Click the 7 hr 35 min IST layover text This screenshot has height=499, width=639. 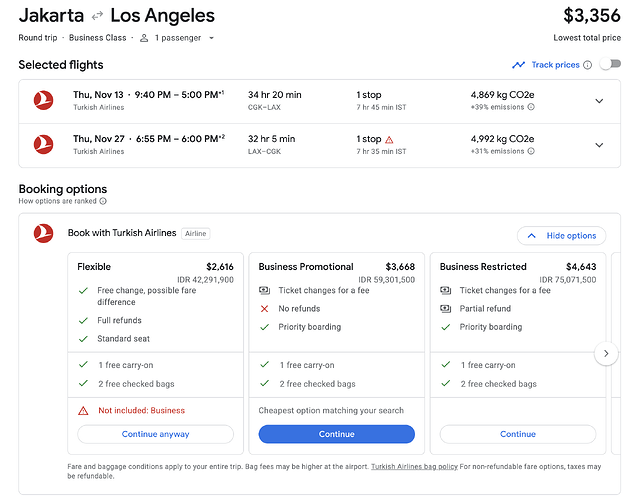[381, 151]
